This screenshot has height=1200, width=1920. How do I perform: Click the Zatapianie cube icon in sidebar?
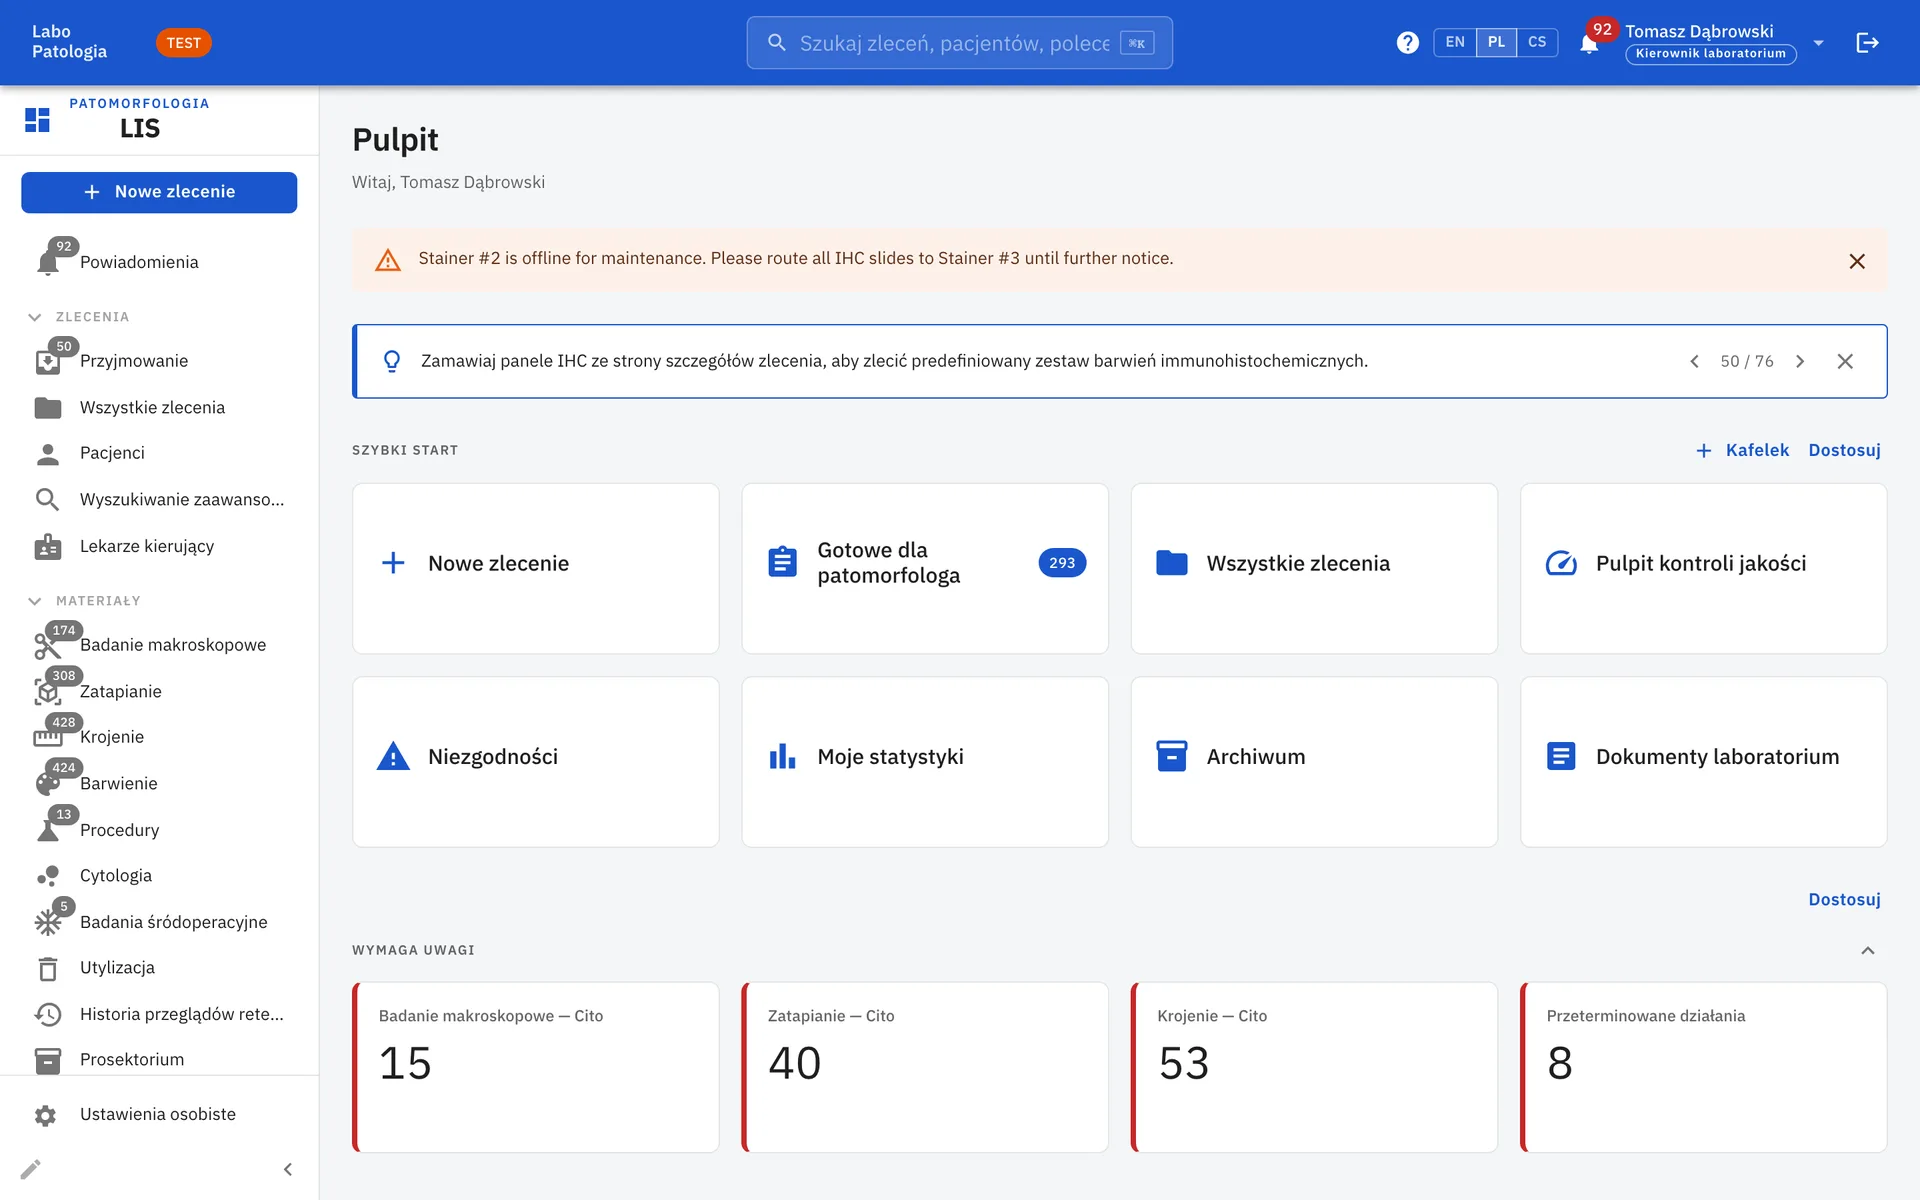[47, 692]
